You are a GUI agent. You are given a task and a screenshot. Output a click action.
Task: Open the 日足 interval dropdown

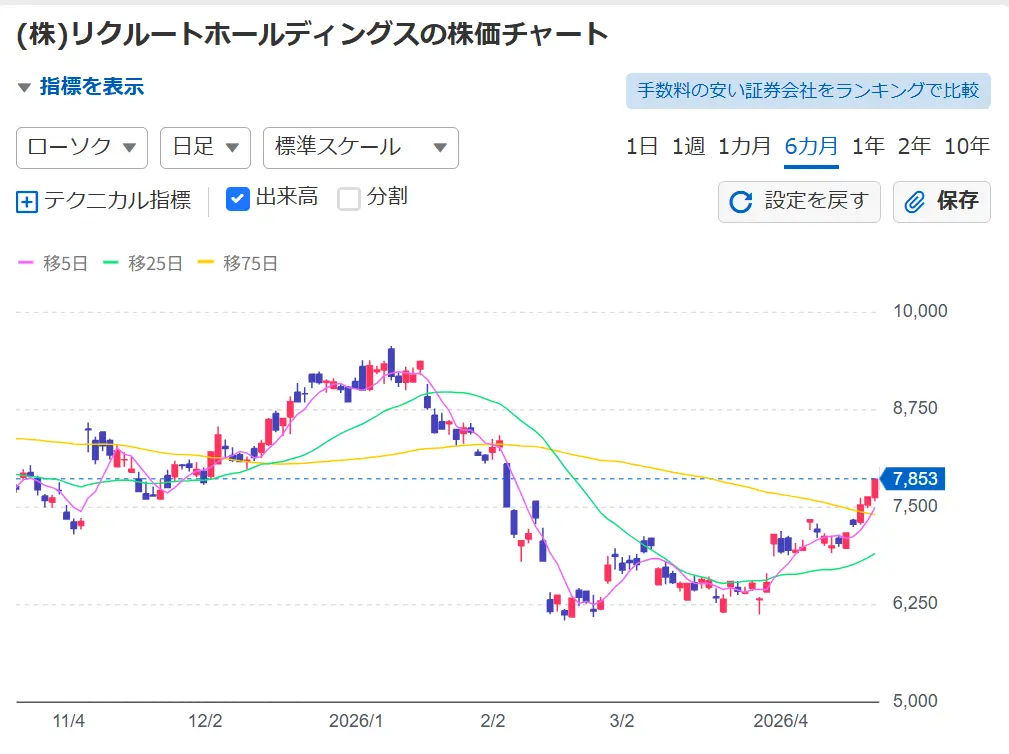204,148
